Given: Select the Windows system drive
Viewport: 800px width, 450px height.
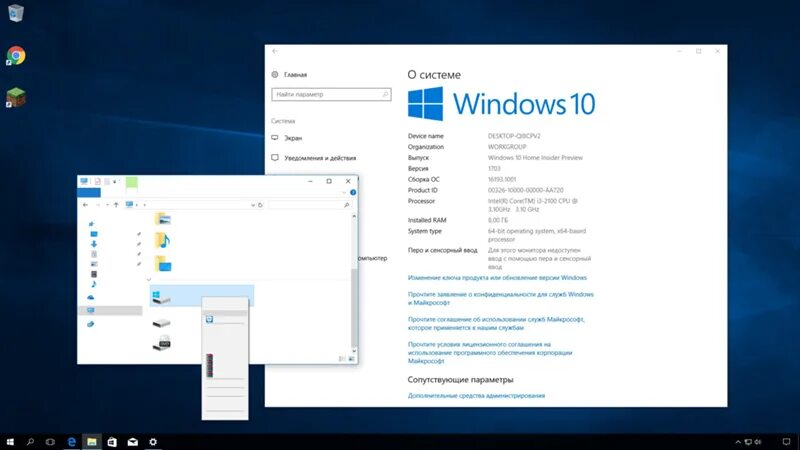Looking at the screenshot, I should (202, 296).
